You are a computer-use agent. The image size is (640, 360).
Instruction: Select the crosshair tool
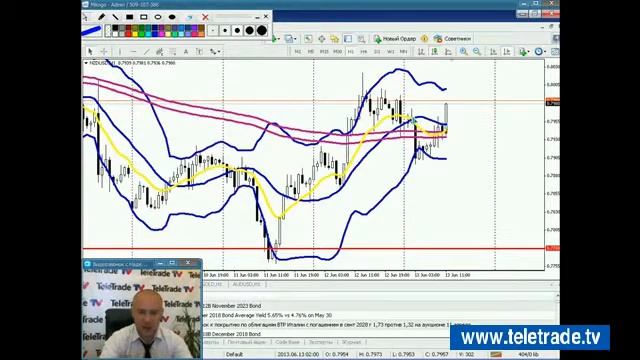coord(104,52)
